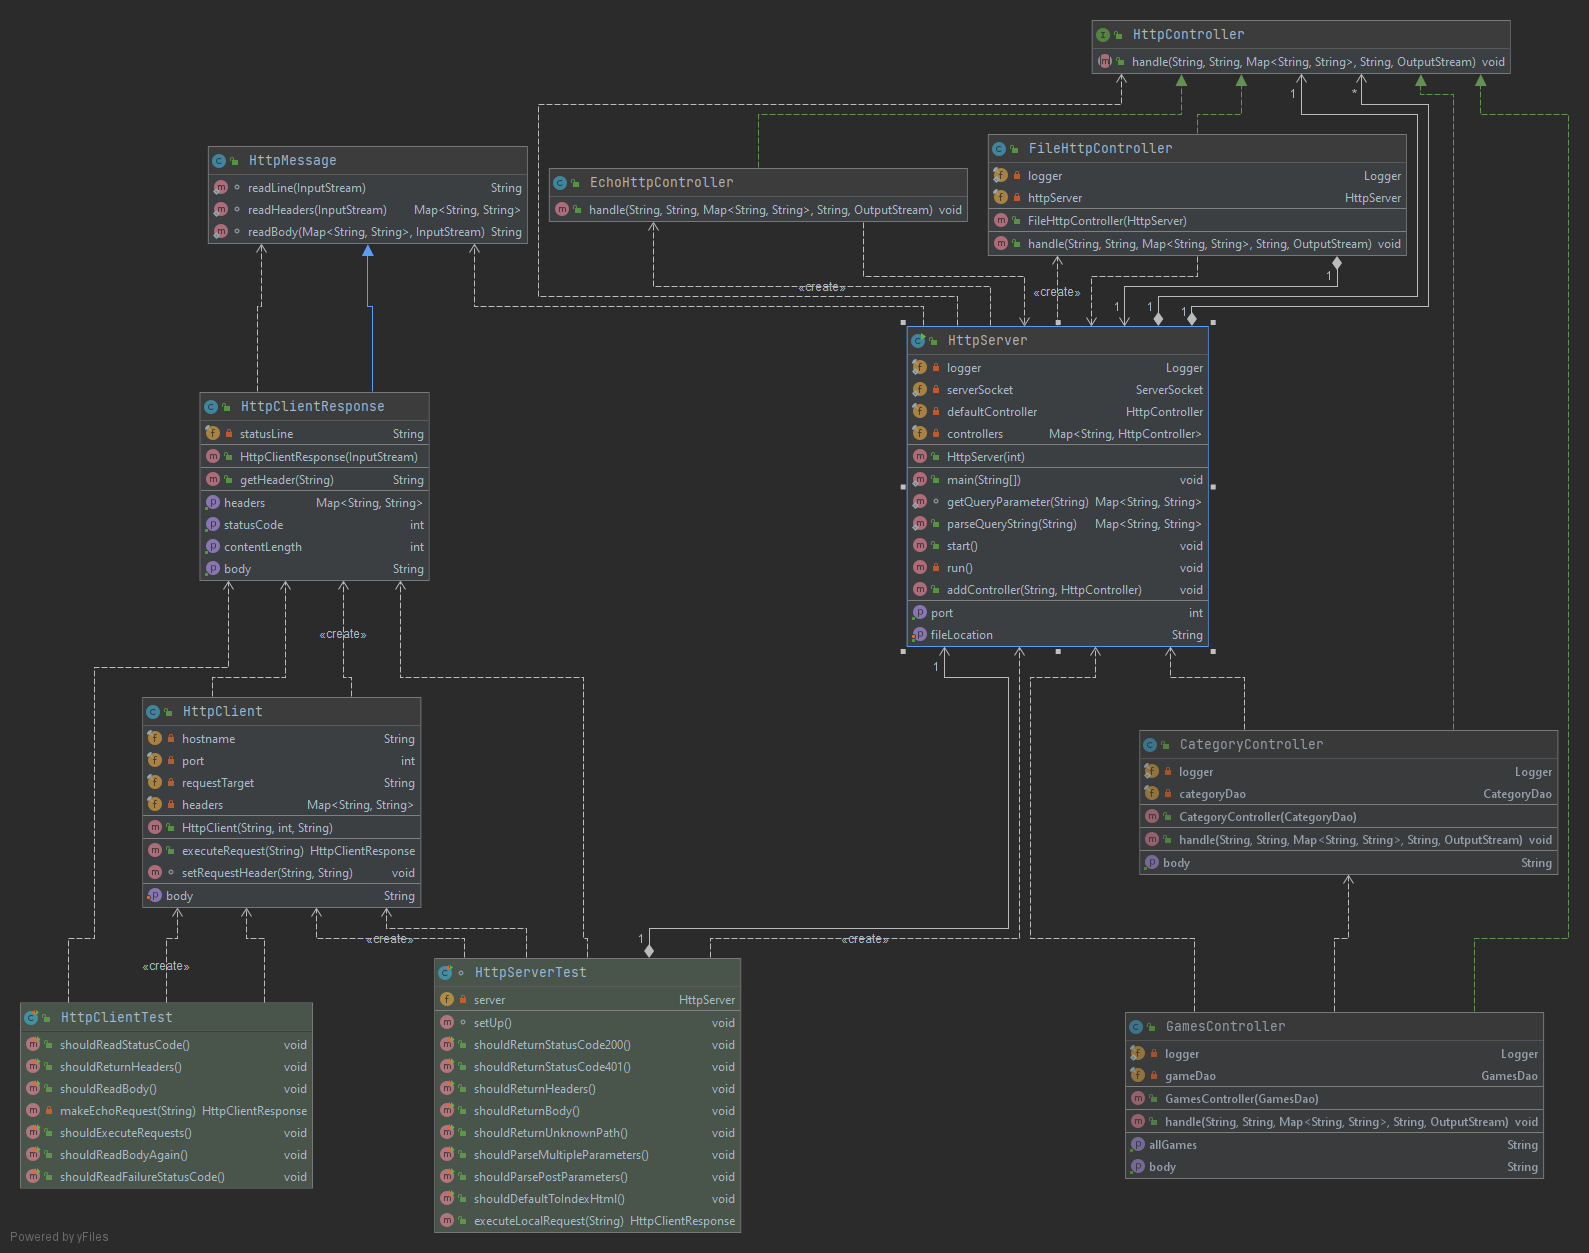Click the readHeaders(InputStream) method row

pyautogui.click(x=368, y=210)
